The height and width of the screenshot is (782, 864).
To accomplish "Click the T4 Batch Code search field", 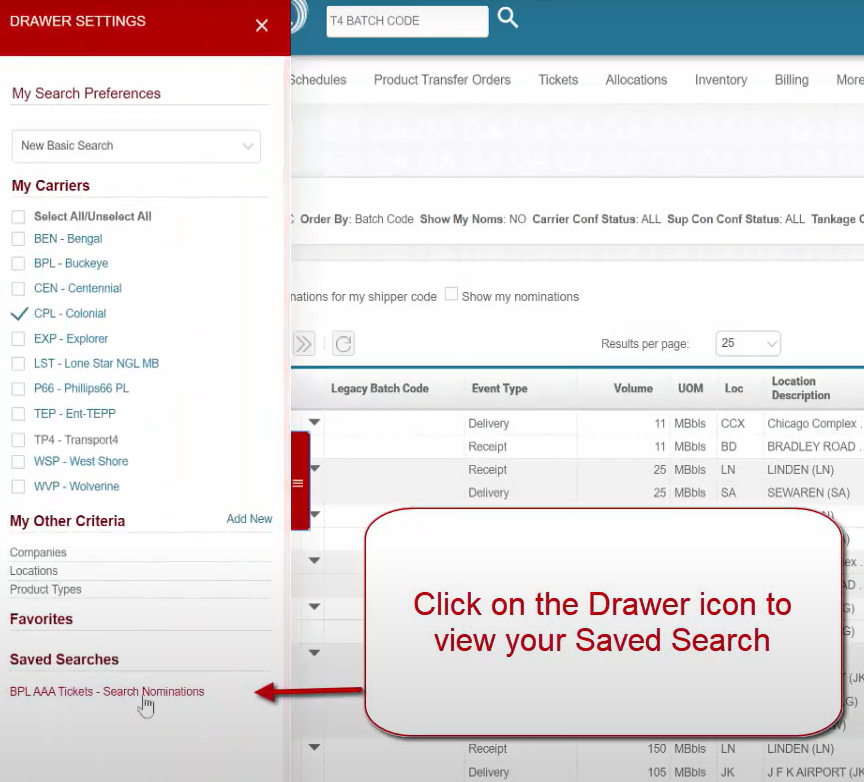I will tap(406, 21).
